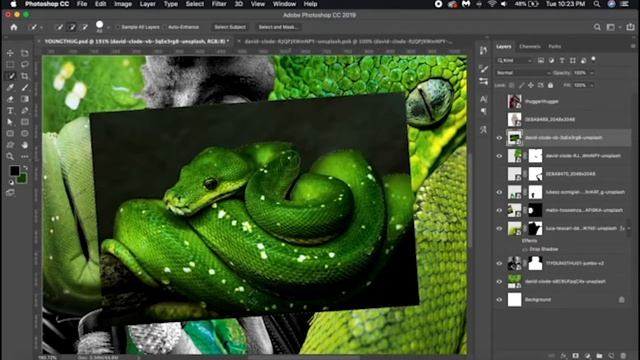Select the Path Selection tool

coord(10,122)
